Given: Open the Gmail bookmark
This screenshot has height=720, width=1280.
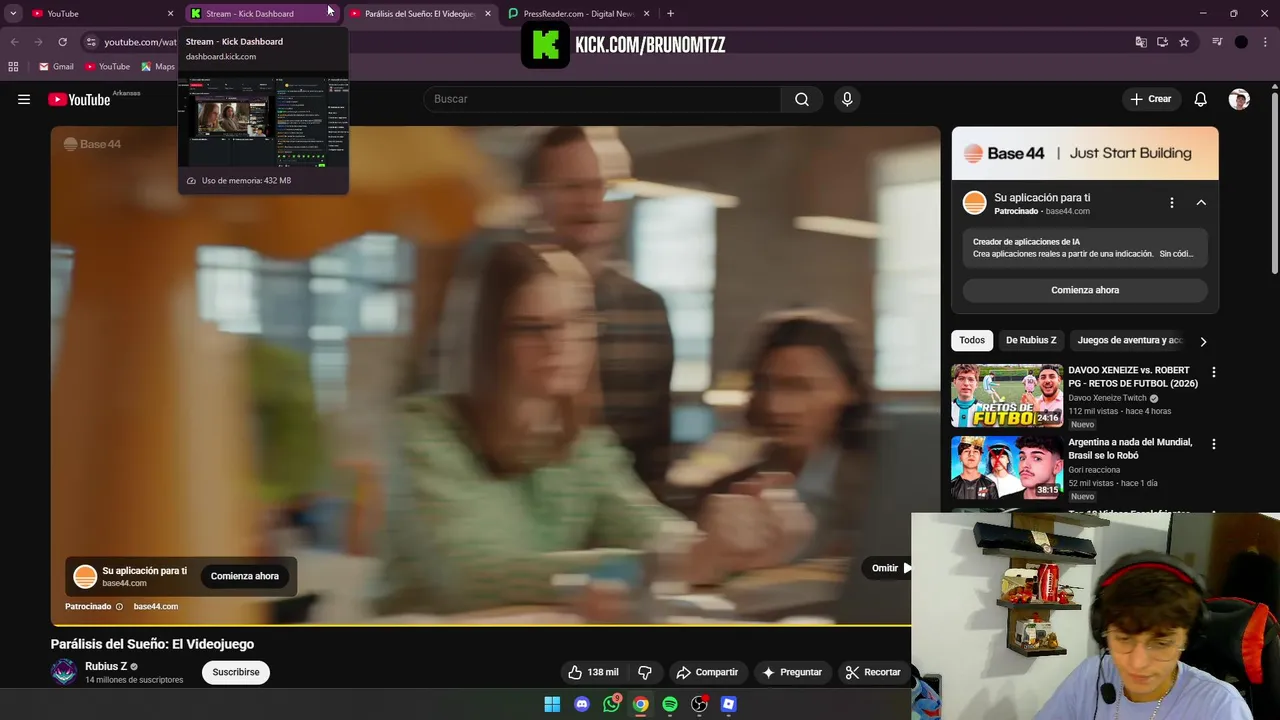Looking at the screenshot, I should click(x=56, y=67).
